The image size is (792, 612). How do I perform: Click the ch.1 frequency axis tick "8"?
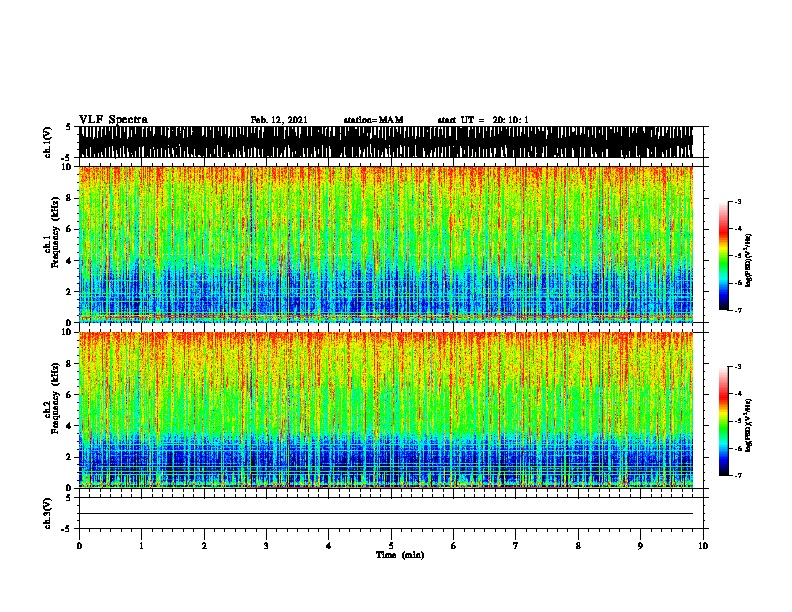pyautogui.click(x=71, y=198)
